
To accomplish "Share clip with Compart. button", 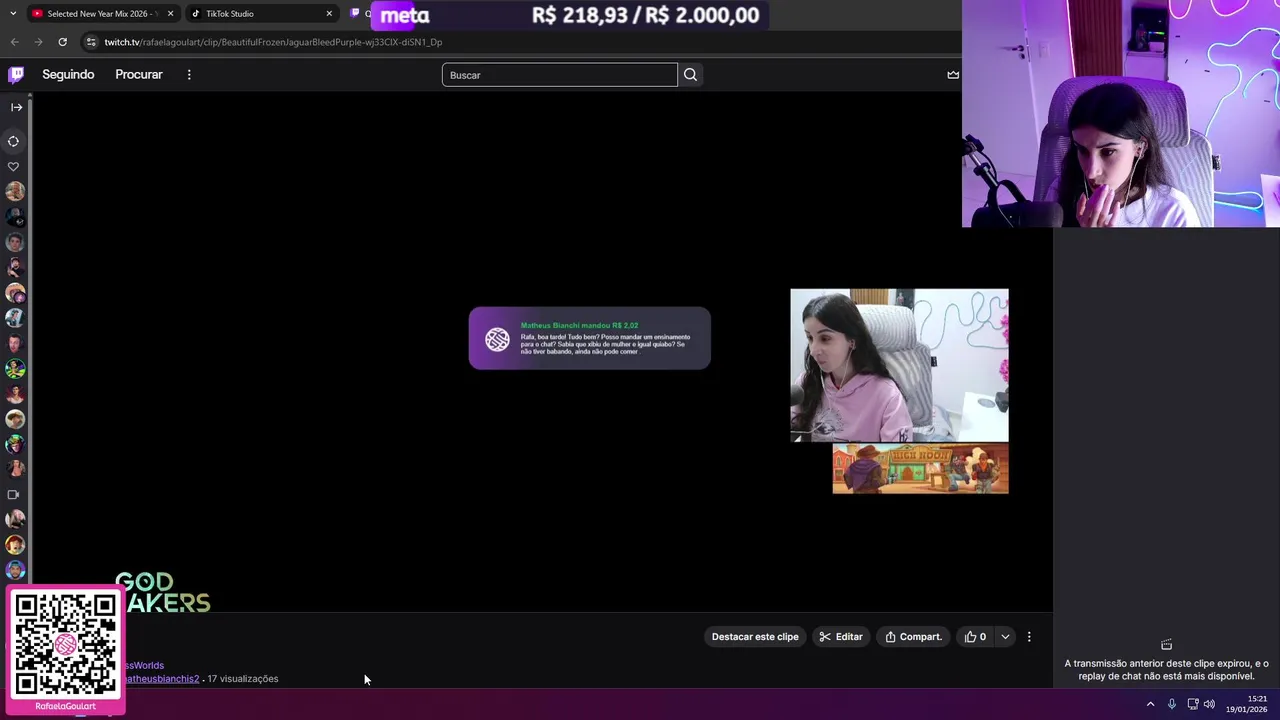I will click(914, 637).
